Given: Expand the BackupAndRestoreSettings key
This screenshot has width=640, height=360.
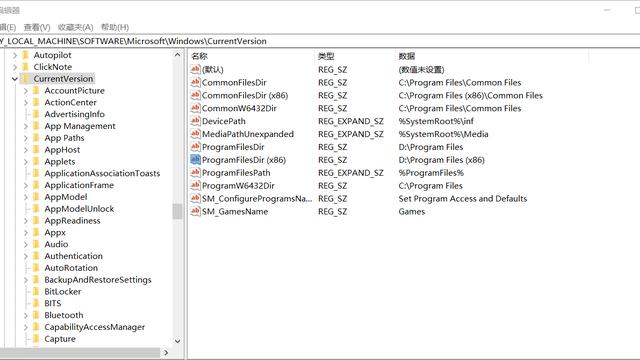Looking at the screenshot, I should tap(26, 280).
